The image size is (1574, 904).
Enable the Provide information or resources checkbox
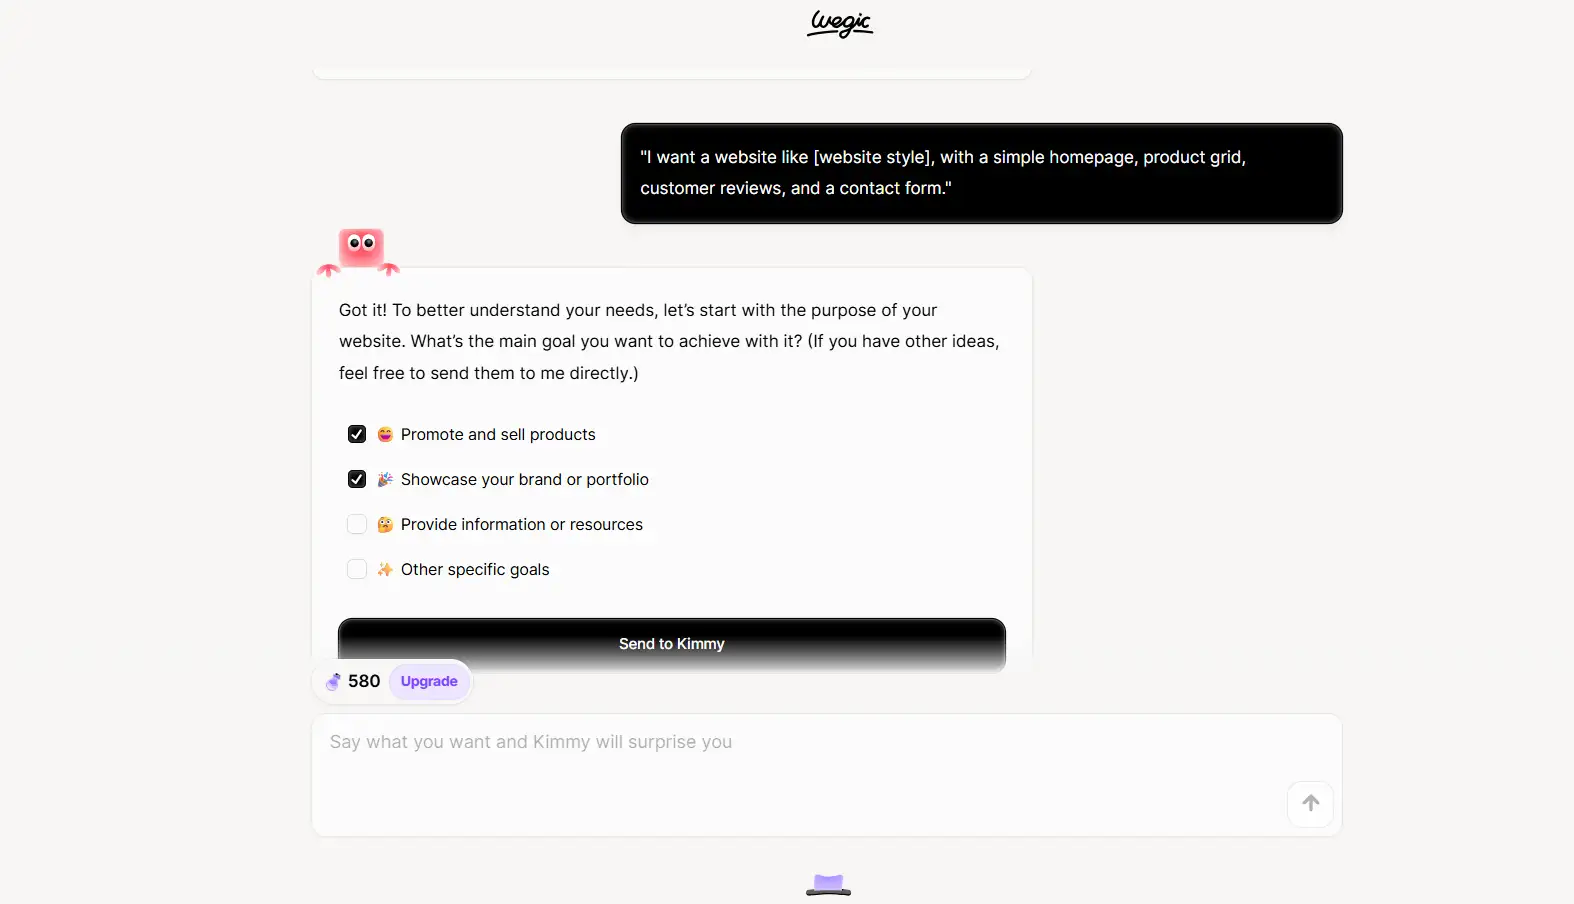pyautogui.click(x=357, y=524)
